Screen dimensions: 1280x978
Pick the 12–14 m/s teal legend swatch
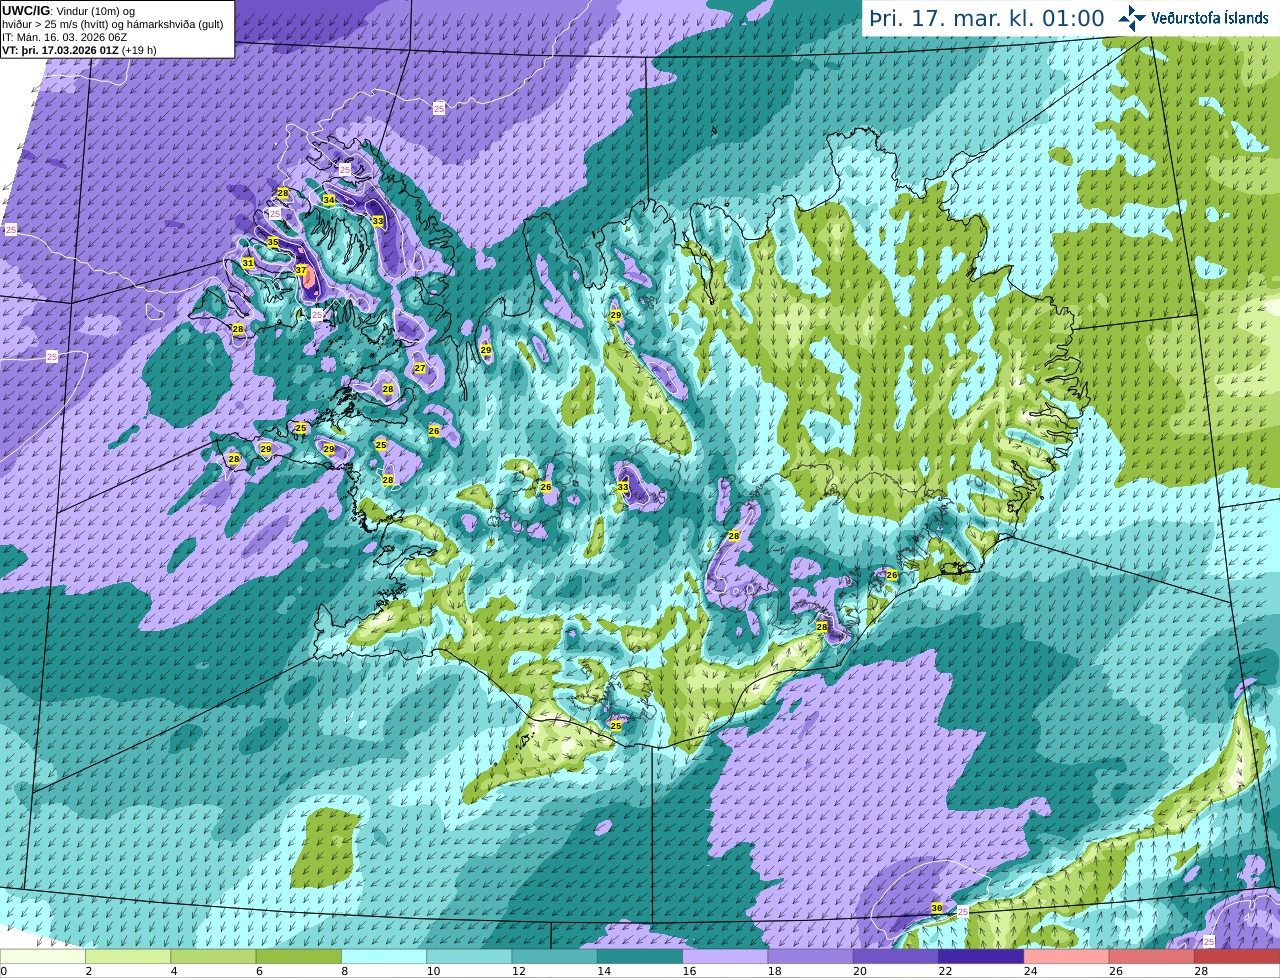coord(555,957)
